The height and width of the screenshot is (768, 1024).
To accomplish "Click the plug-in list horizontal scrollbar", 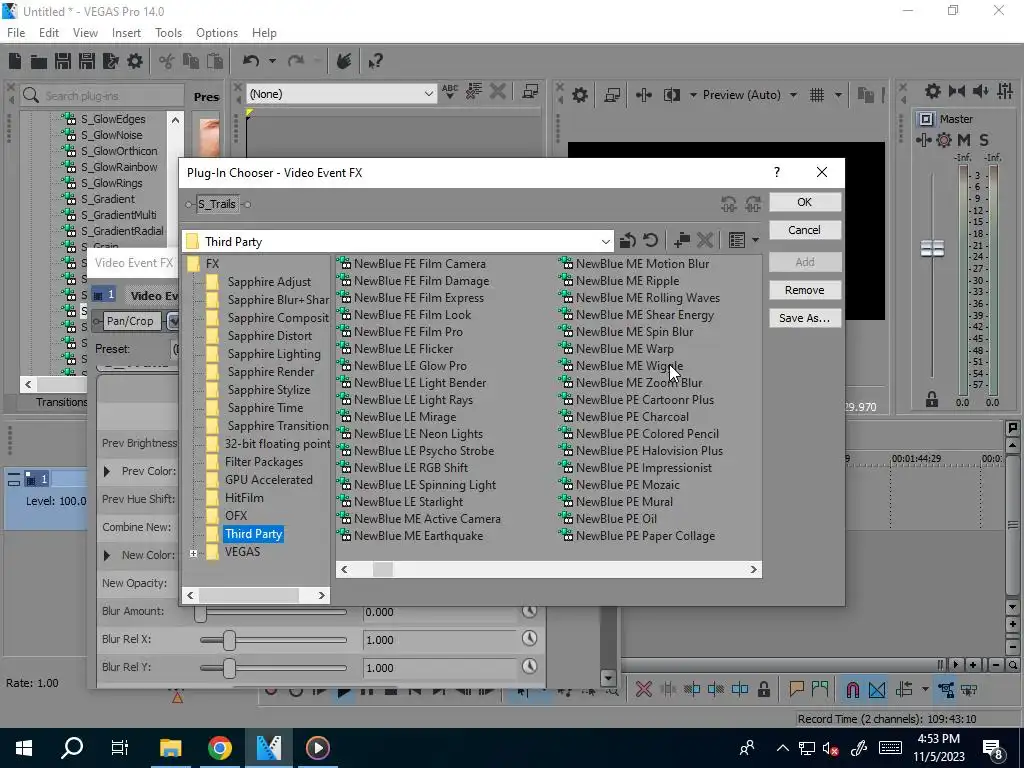I will [549, 569].
